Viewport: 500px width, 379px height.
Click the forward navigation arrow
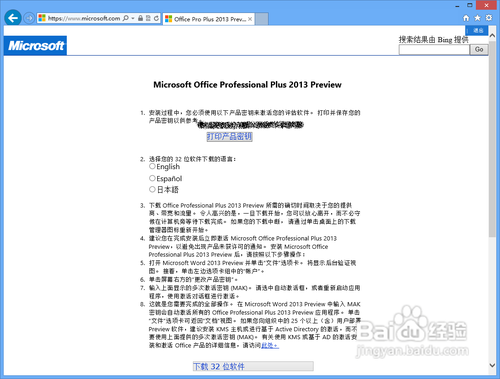(29, 18)
